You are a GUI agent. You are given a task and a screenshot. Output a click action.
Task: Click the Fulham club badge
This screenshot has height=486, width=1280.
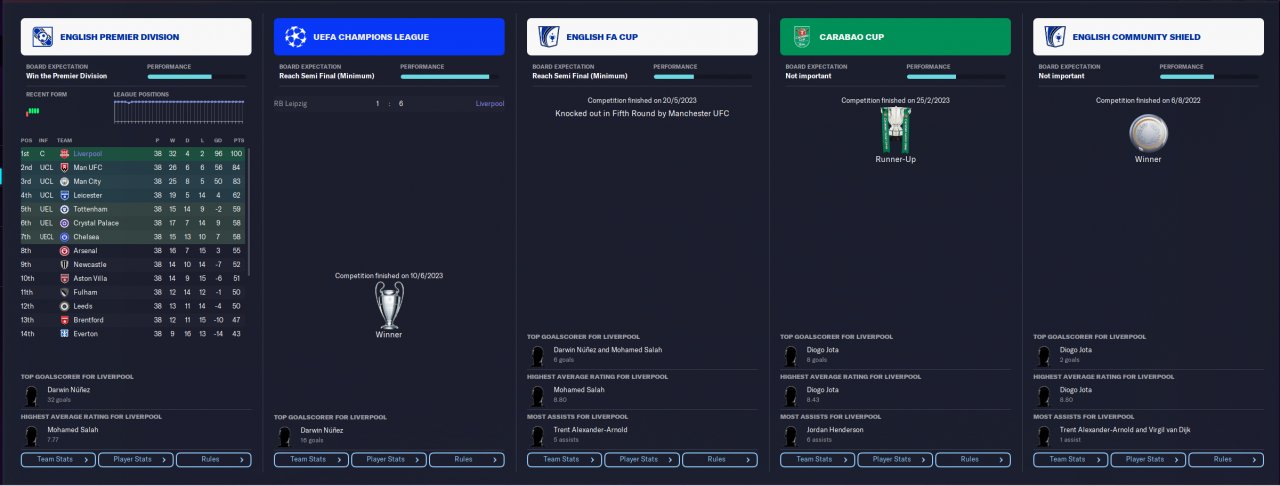click(64, 292)
